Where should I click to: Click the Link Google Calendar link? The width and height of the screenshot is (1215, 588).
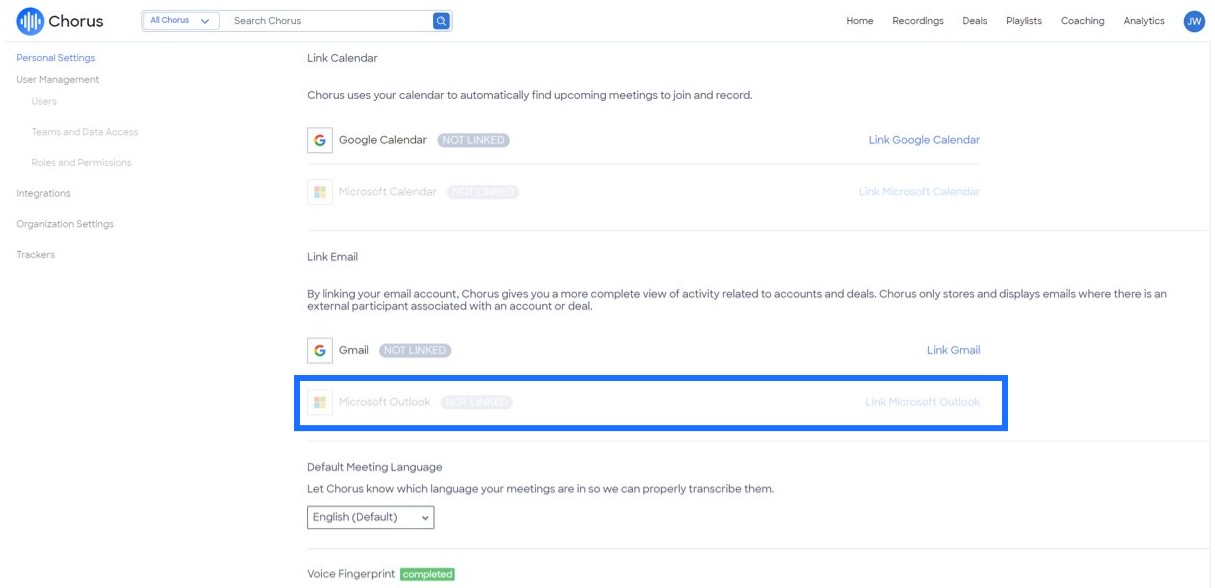924,139
